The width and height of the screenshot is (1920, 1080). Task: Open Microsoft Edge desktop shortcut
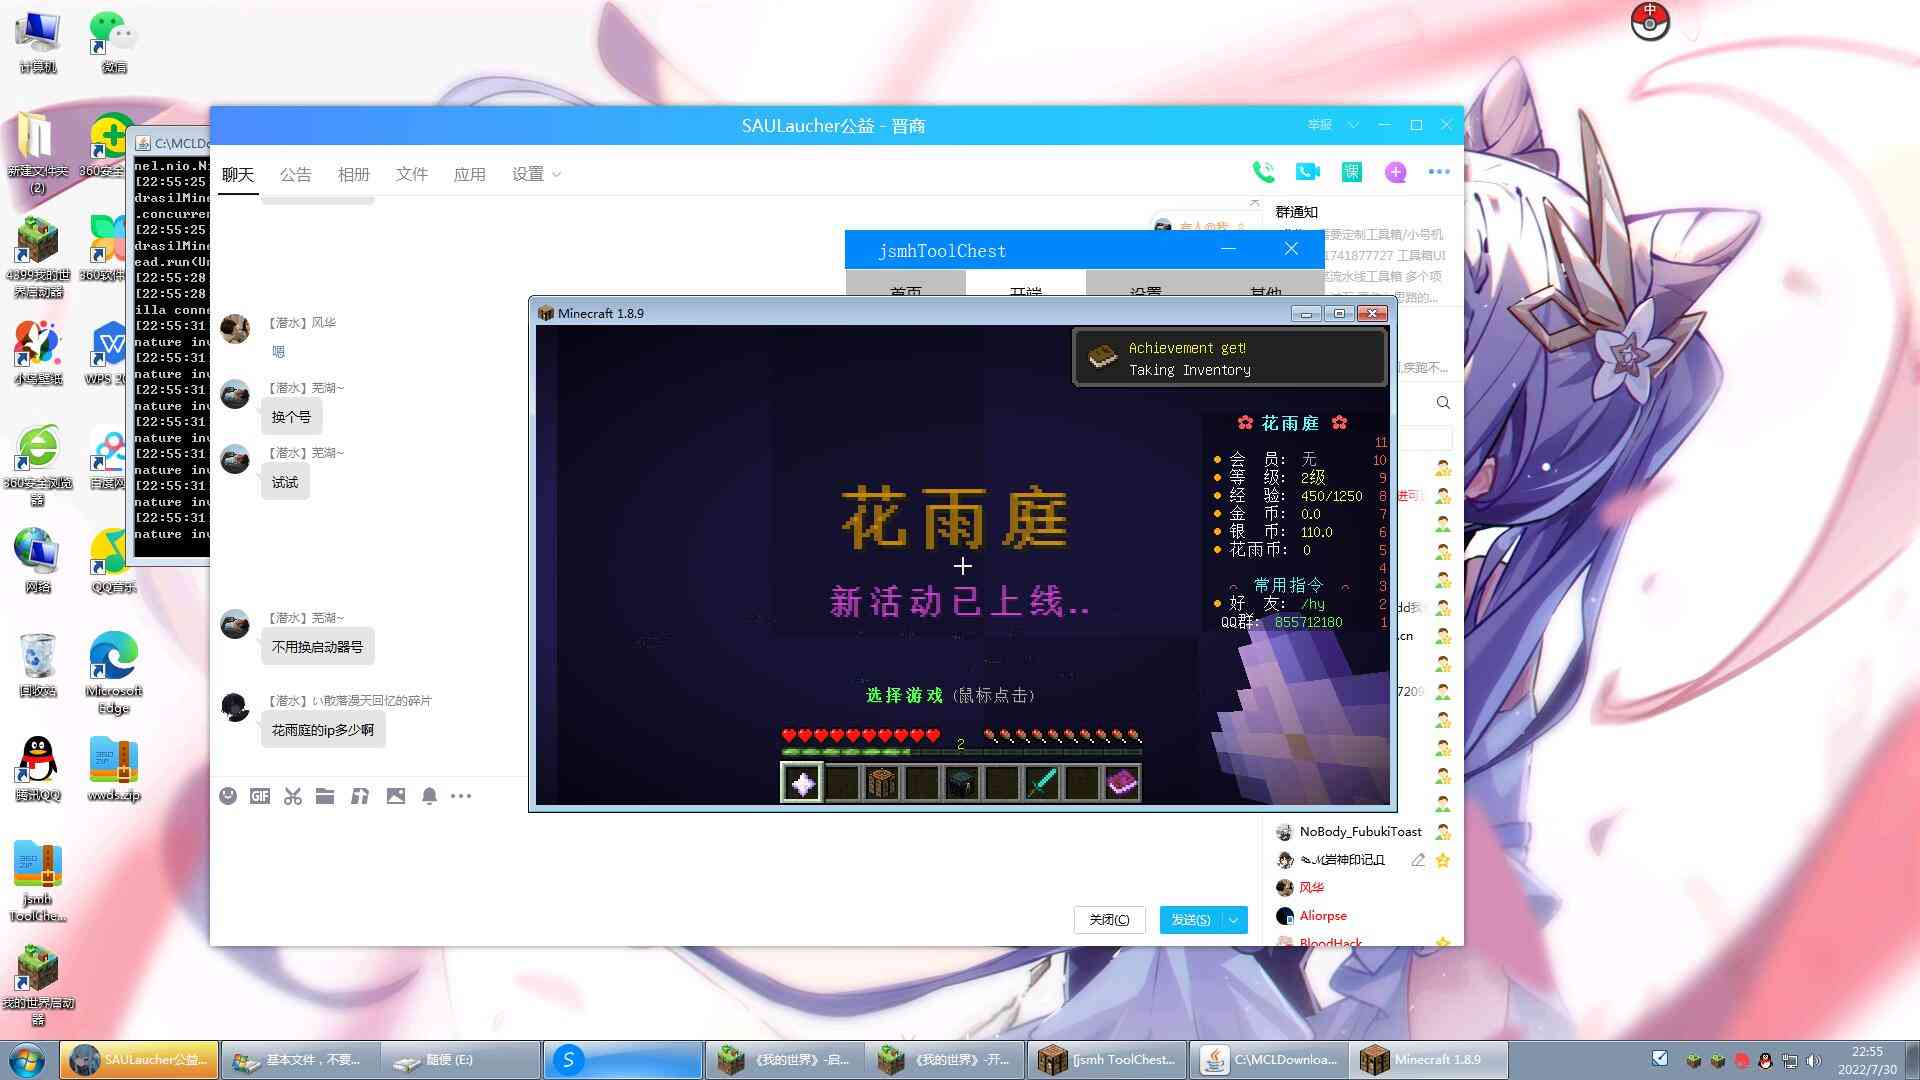point(114,672)
